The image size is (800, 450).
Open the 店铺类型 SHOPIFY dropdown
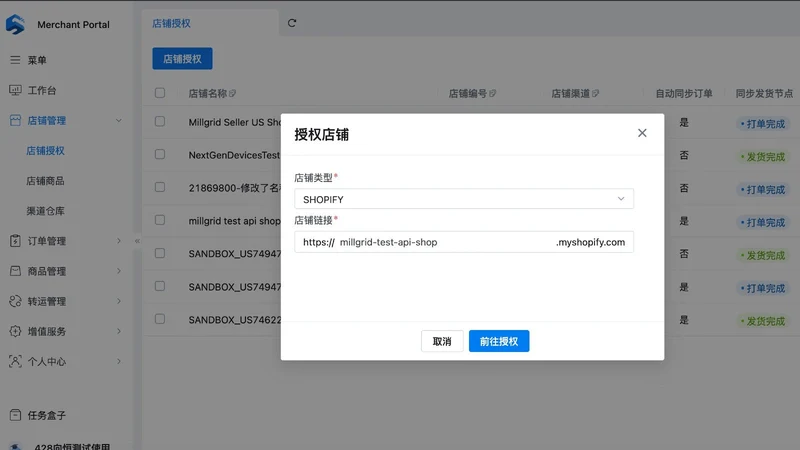(464, 199)
